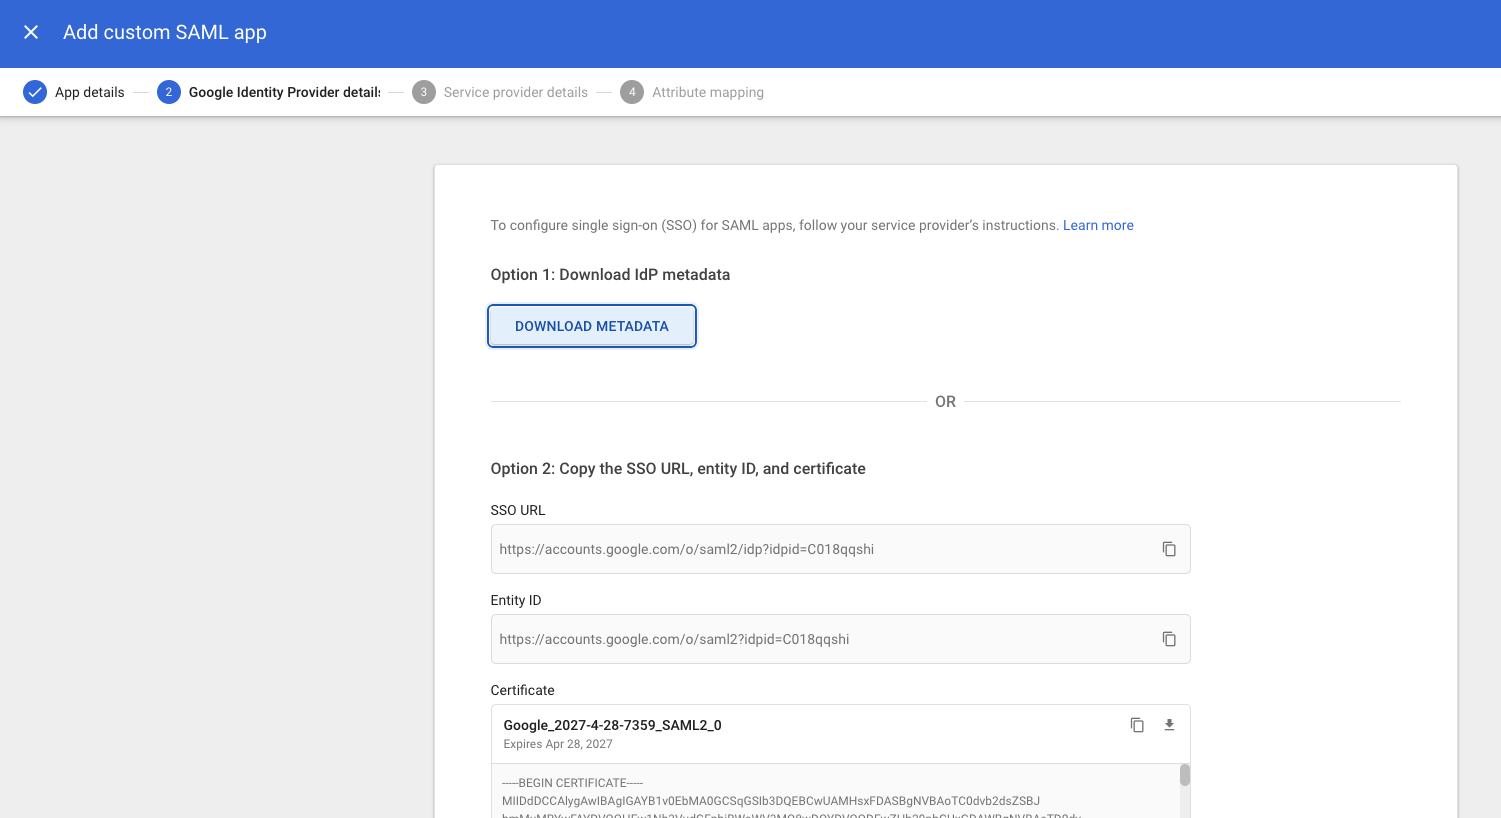Click step 2 number circle

pyautogui.click(x=169, y=92)
